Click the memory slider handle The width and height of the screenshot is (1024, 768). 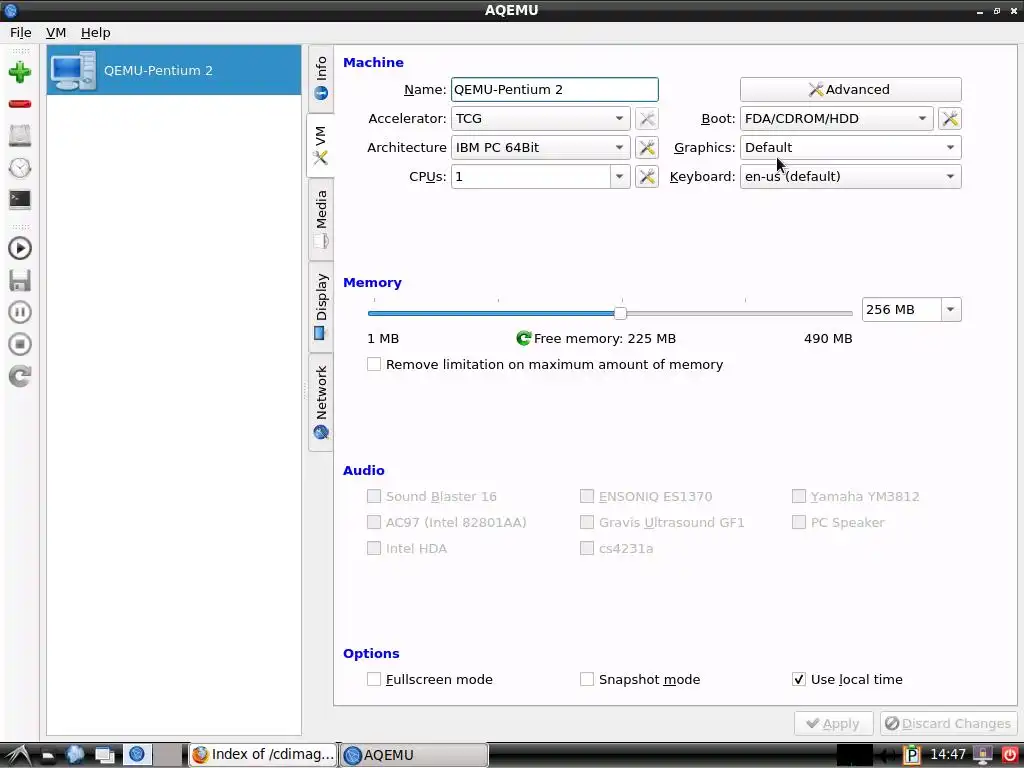click(x=620, y=313)
